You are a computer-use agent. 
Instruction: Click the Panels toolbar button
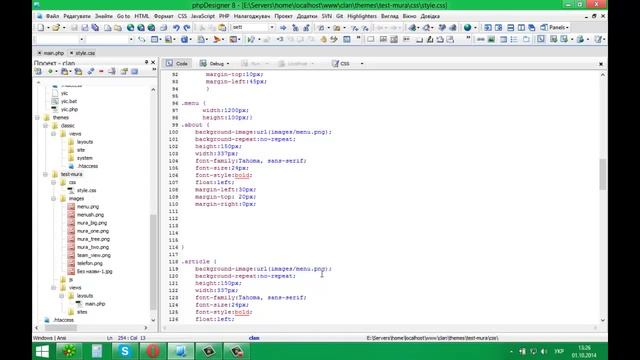click(554, 28)
